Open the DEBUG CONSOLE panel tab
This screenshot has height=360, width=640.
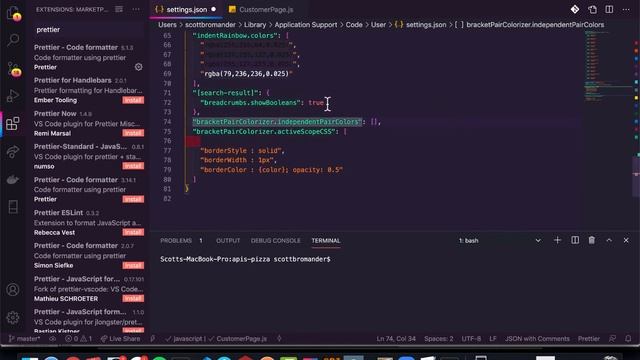click(x=276, y=240)
